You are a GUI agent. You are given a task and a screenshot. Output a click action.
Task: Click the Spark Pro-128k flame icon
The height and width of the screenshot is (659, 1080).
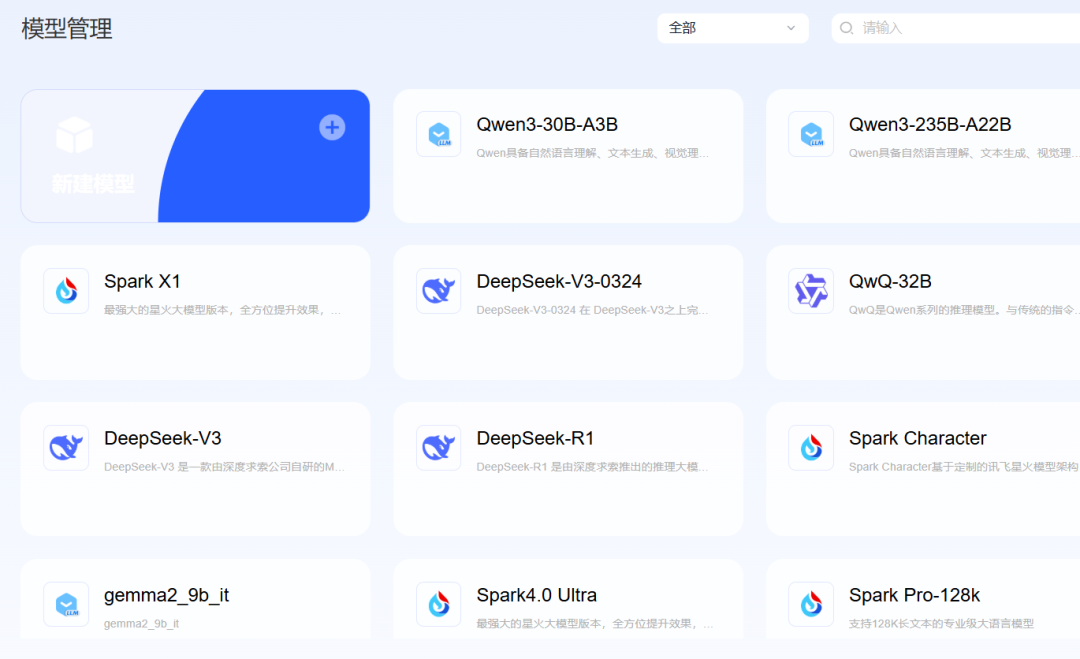coord(811,605)
